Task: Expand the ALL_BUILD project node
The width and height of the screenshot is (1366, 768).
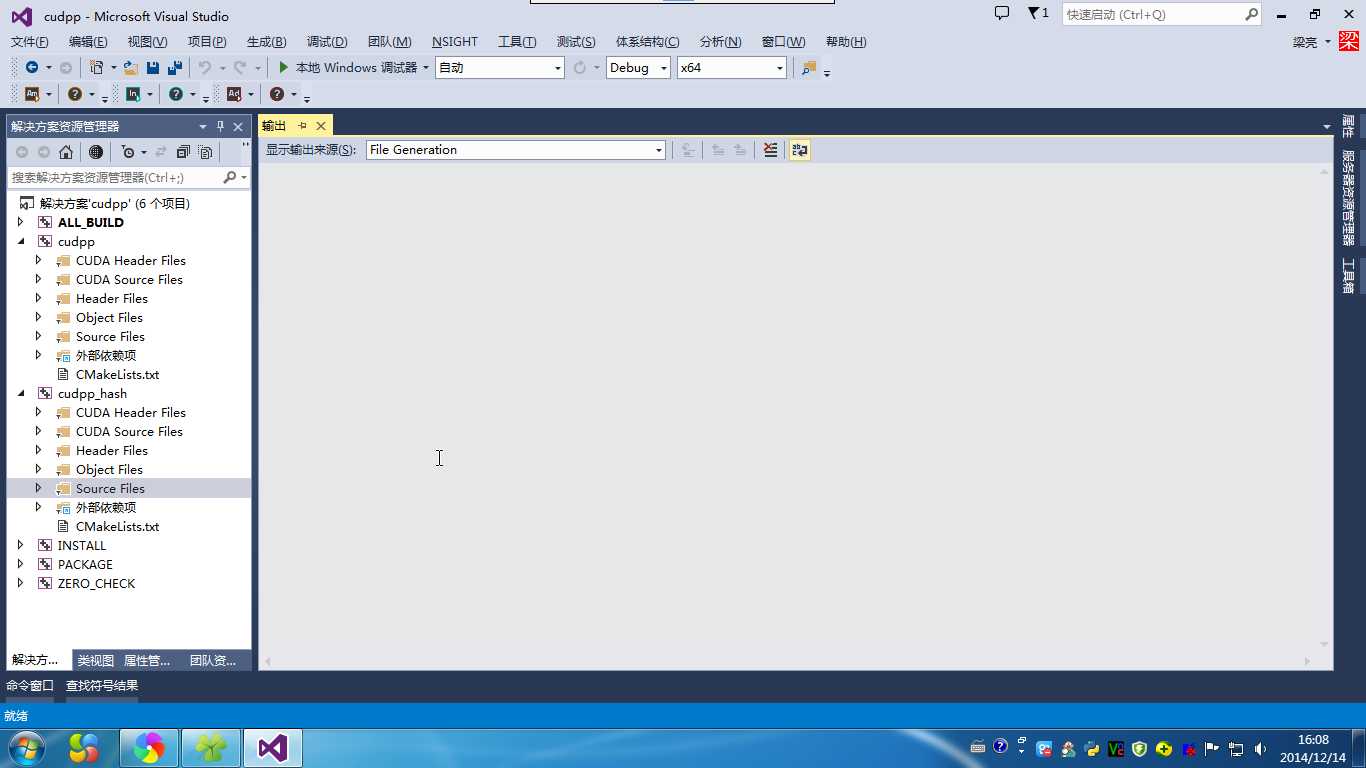Action: click(x=21, y=222)
